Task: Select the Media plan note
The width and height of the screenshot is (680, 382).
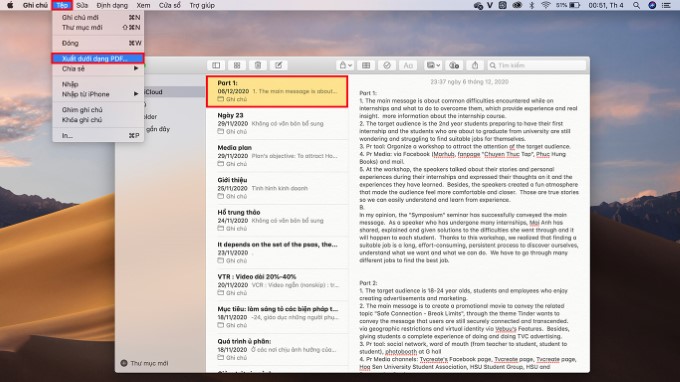Action: point(277,156)
